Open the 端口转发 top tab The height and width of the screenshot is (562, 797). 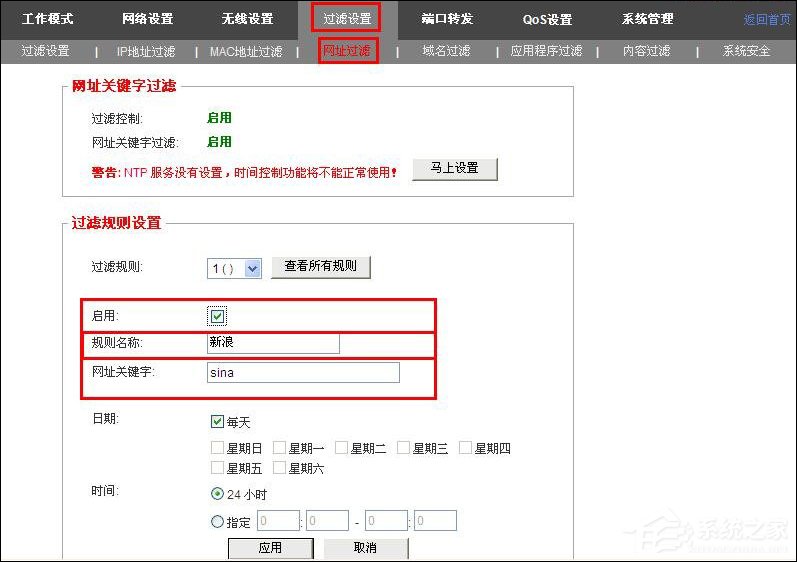[447, 19]
